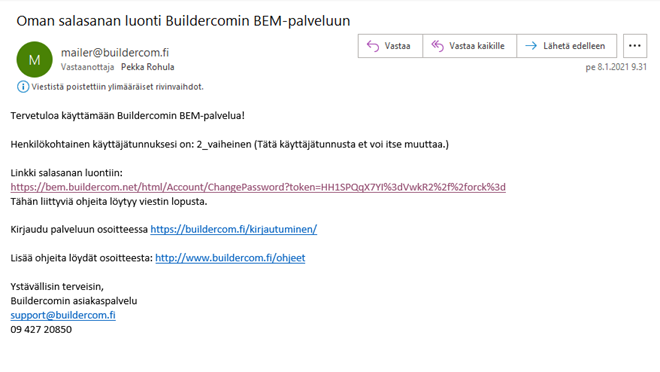
Task: Click the phone number 09 427 20850
Action: [41, 329]
